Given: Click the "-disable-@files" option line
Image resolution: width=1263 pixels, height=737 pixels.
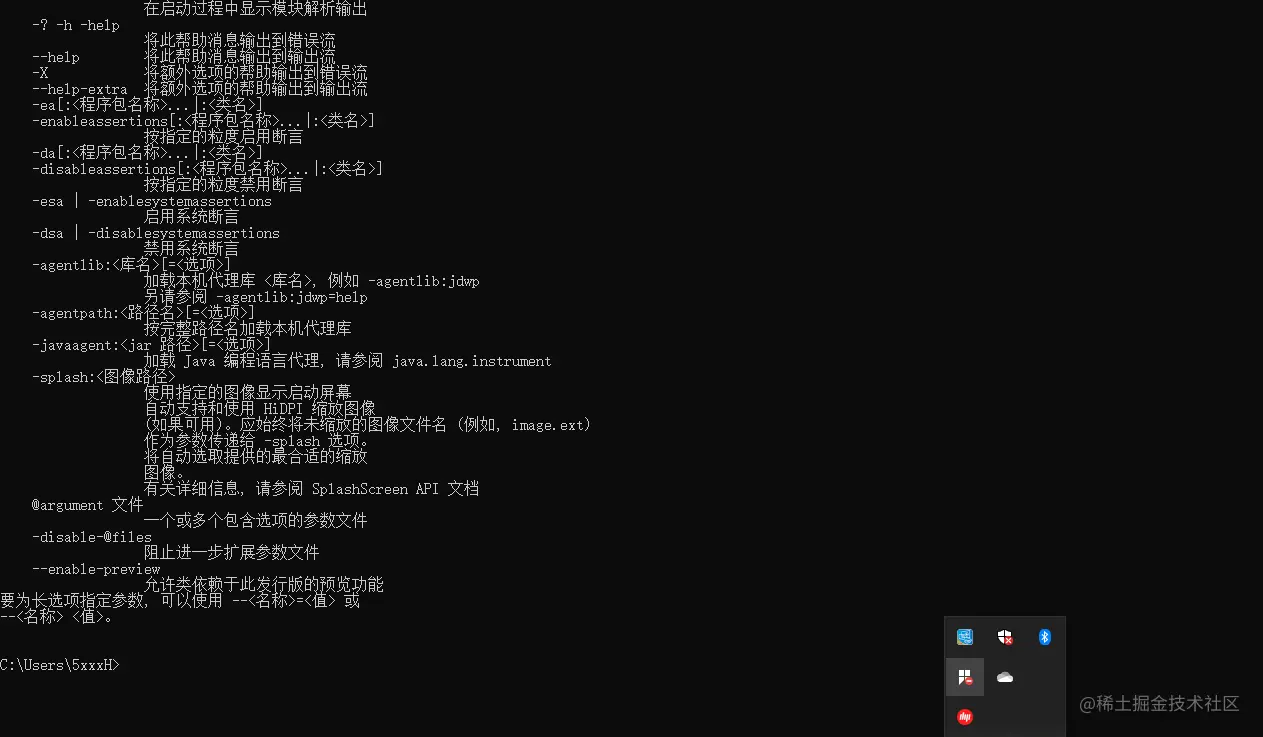Looking at the screenshot, I should coord(92,537).
